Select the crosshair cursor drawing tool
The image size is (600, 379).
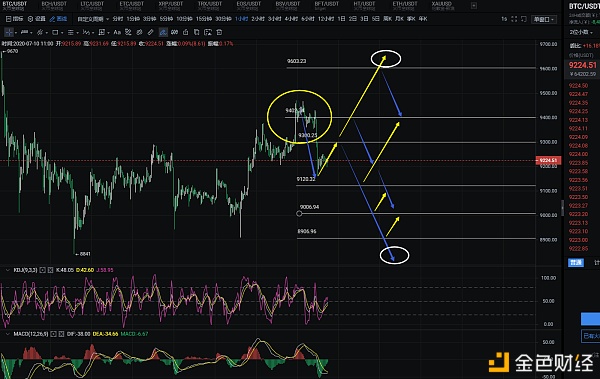[x=8, y=32]
